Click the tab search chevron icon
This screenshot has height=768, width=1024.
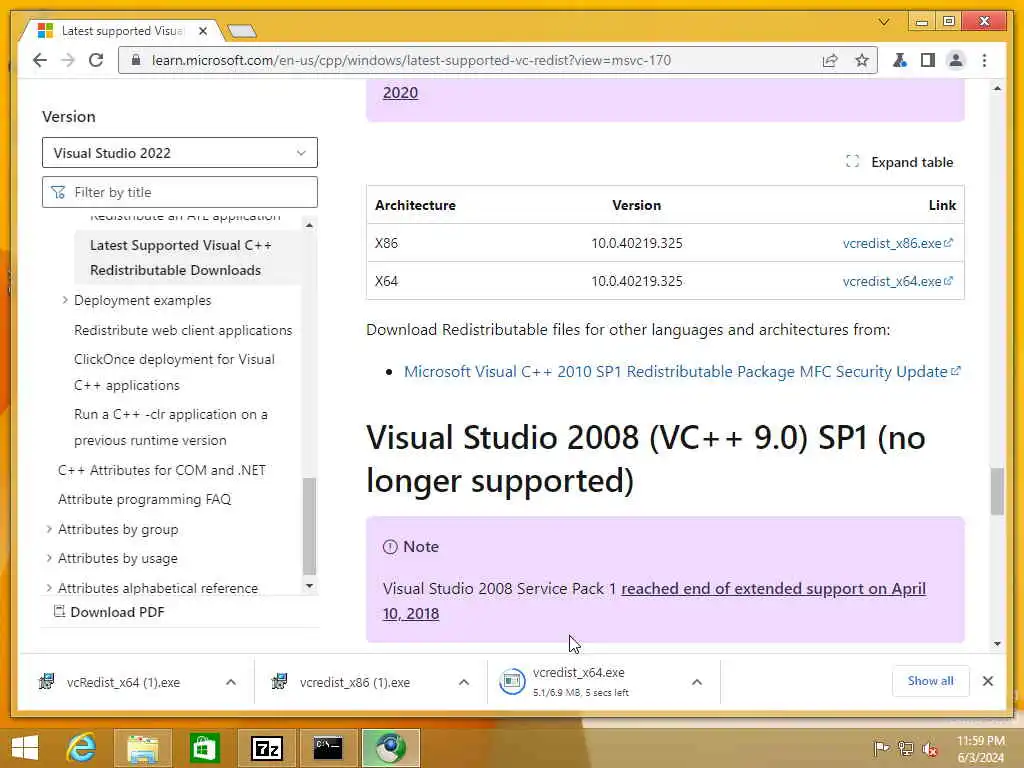[x=884, y=22]
